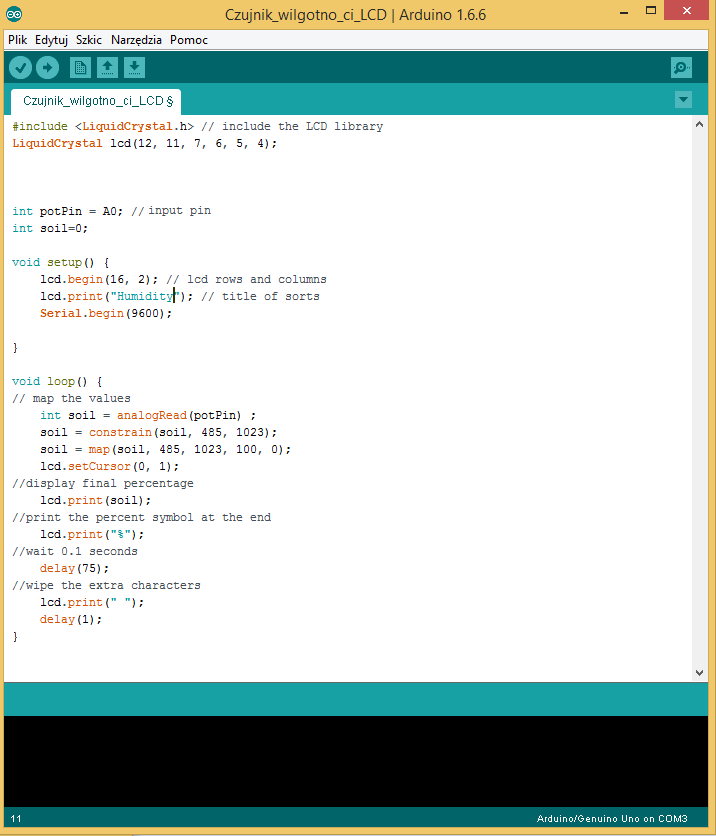Click the 'lcd.print("Humidity");' line
The width and height of the screenshot is (716, 836).
click(x=180, y=296)
